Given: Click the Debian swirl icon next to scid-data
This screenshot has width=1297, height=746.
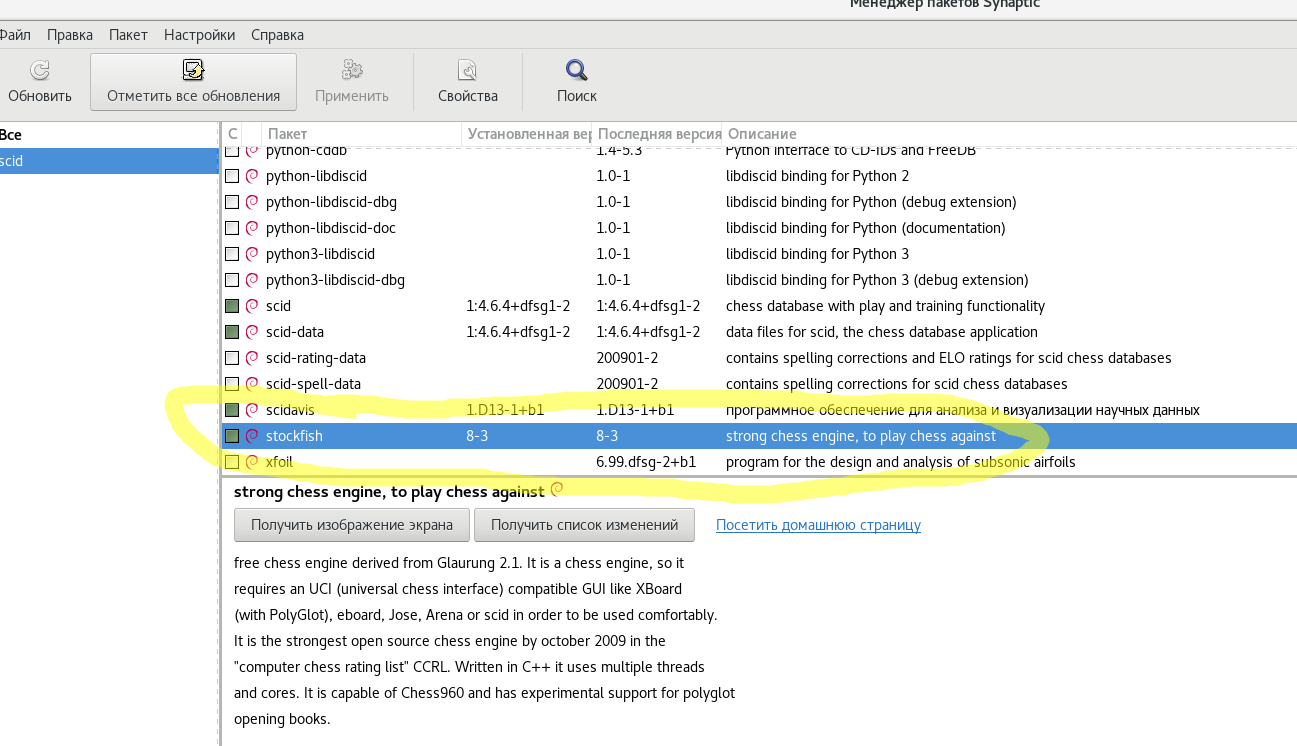Looking at the screenshot, I should click(x=252, y=332).
